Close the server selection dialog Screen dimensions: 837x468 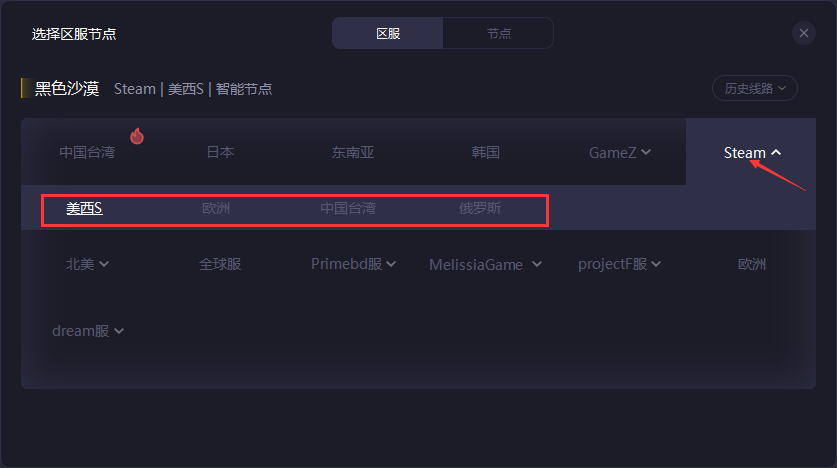(x=803, y=33)
